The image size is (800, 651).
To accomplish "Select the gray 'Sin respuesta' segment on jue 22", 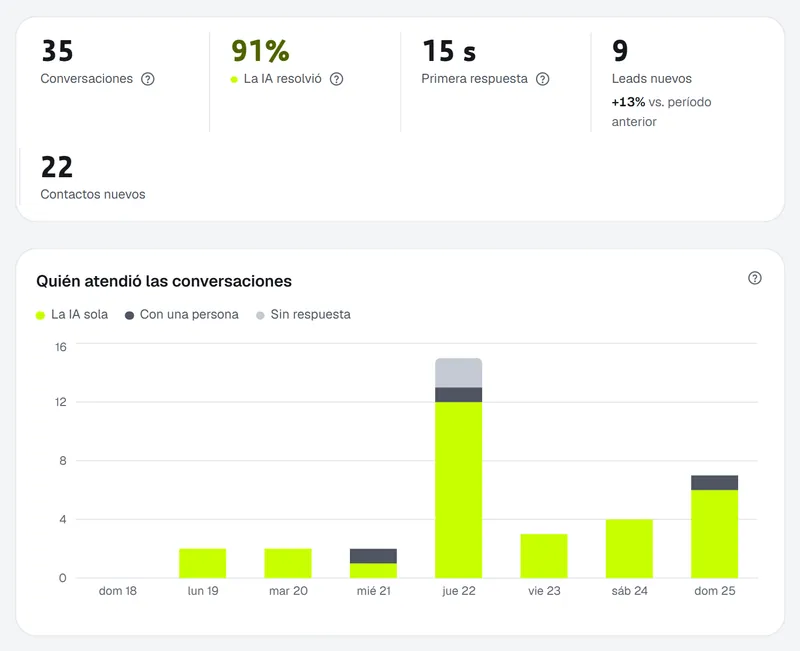I will [458, 373].
